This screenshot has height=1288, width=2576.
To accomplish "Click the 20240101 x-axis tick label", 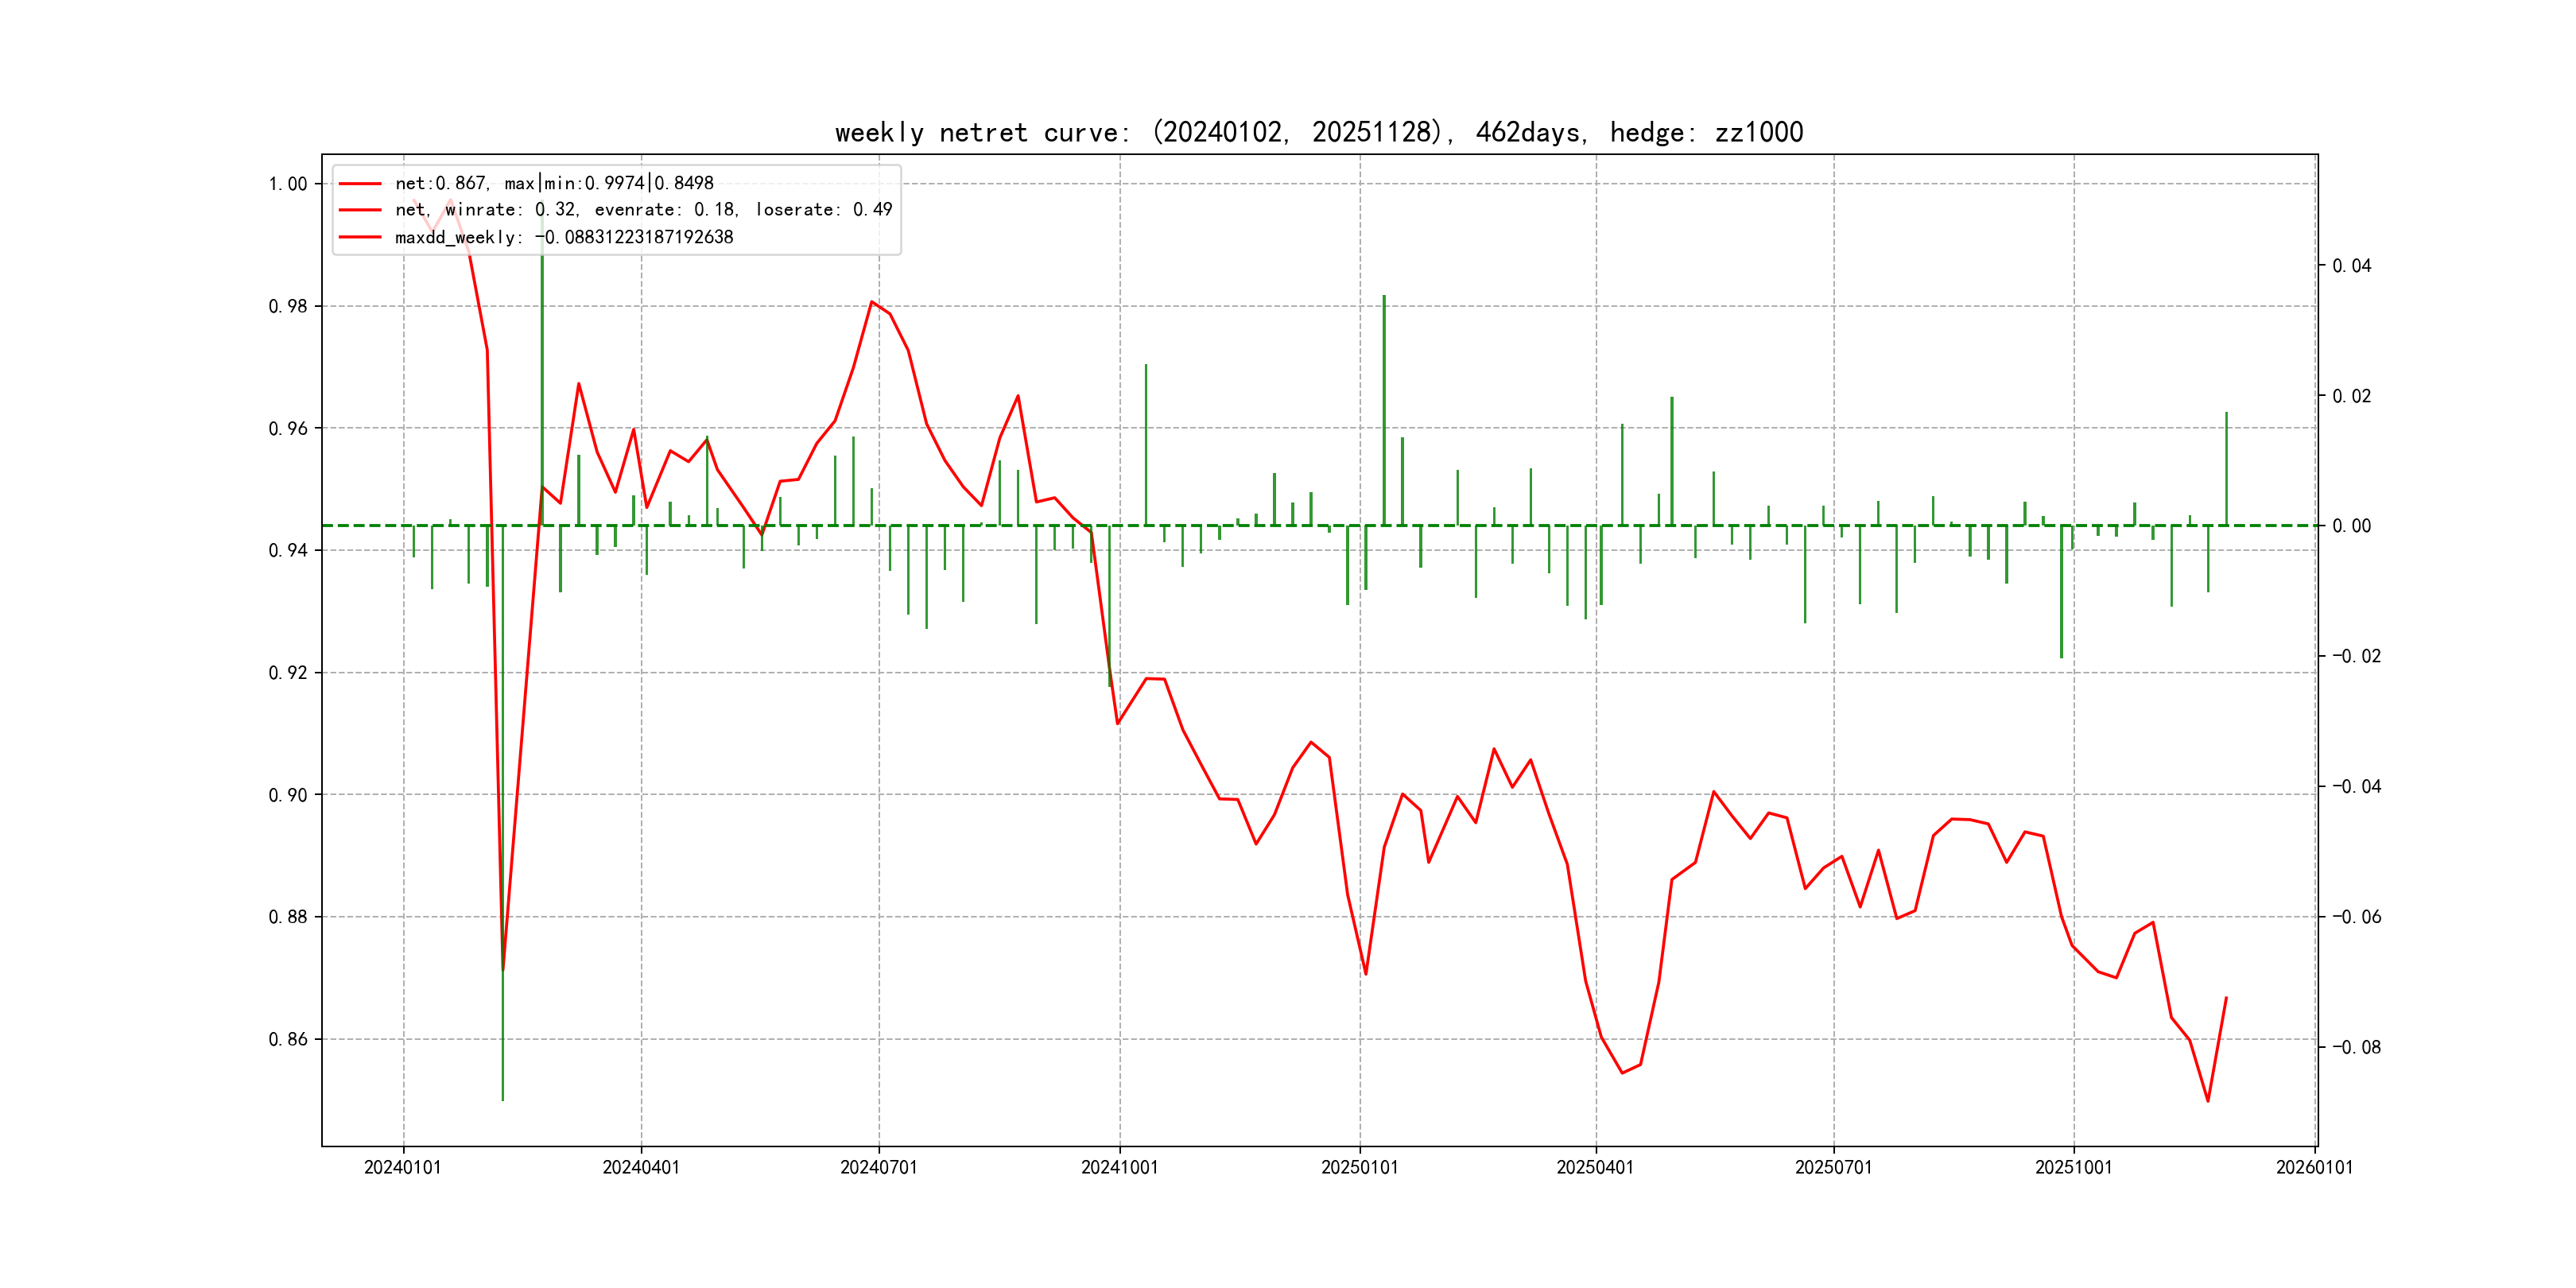I will (x=402, y=1167).
